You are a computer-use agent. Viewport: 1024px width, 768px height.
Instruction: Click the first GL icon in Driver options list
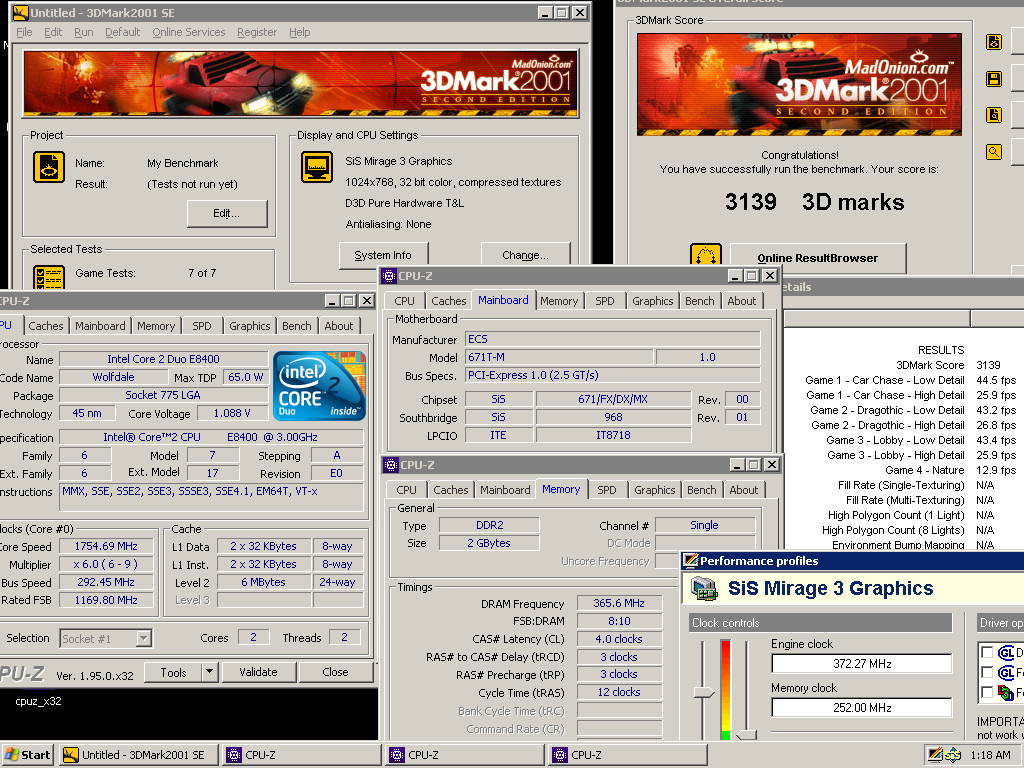[1006, 652]
